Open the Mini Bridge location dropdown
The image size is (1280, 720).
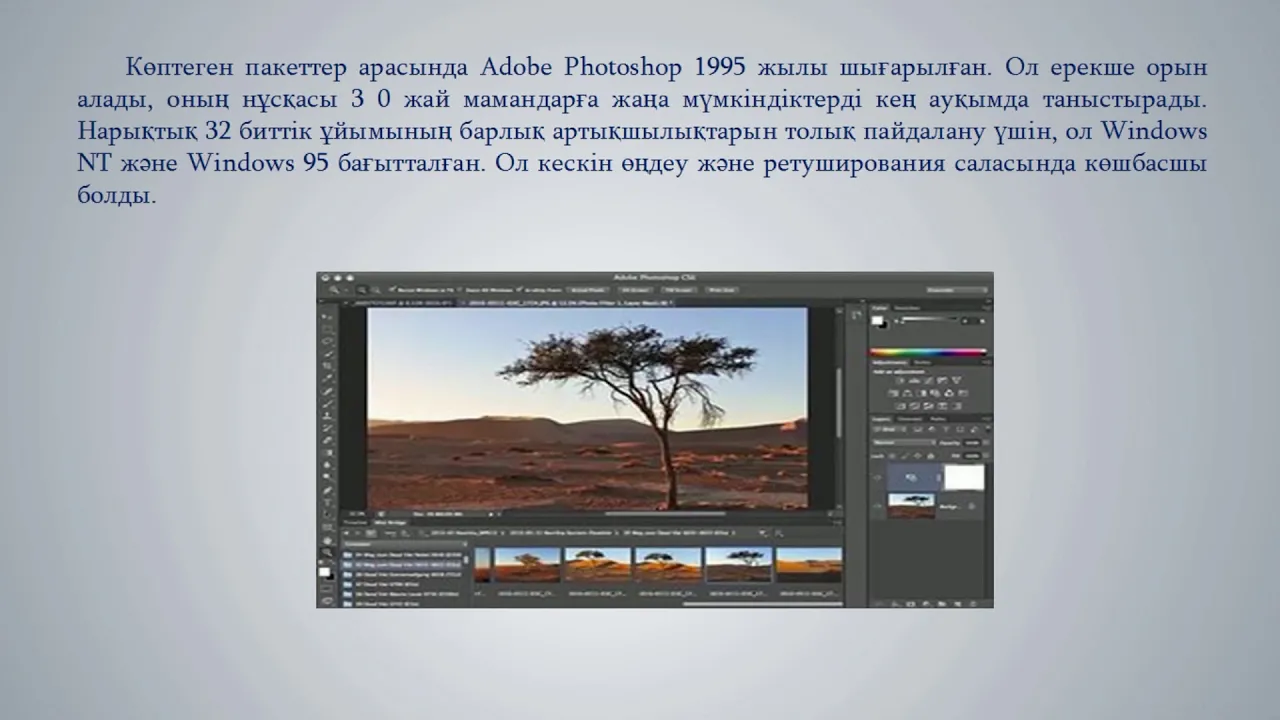[405, 544]
